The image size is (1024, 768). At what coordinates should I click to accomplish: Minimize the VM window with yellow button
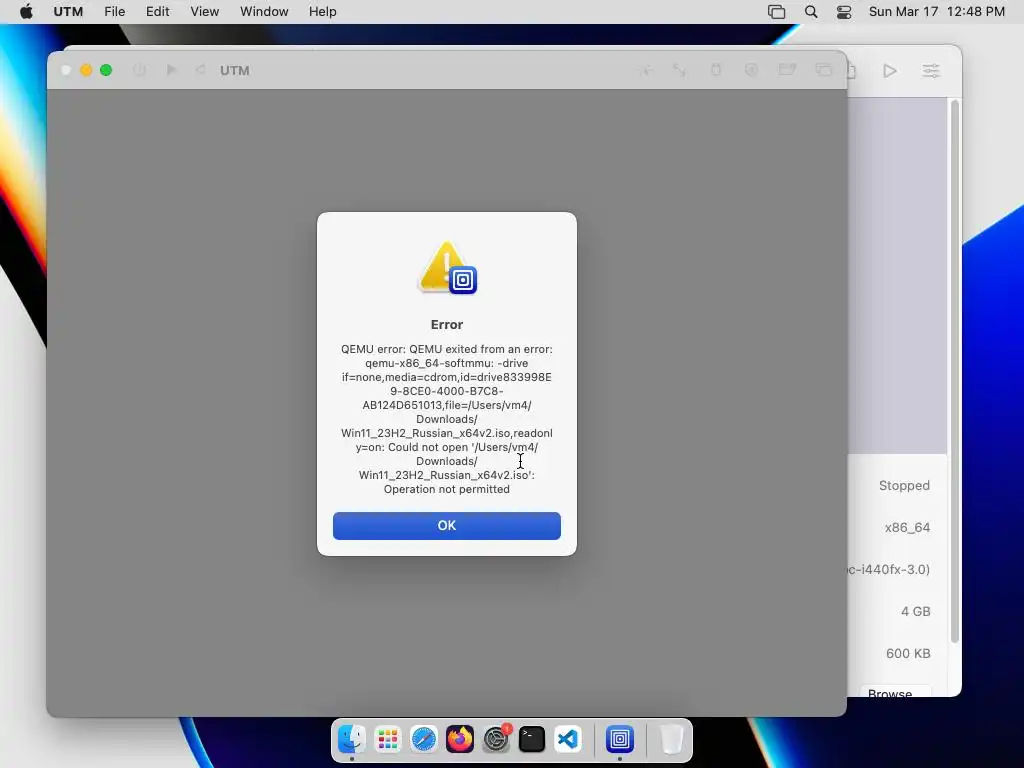pyautogui.click(x=86, y=70)
